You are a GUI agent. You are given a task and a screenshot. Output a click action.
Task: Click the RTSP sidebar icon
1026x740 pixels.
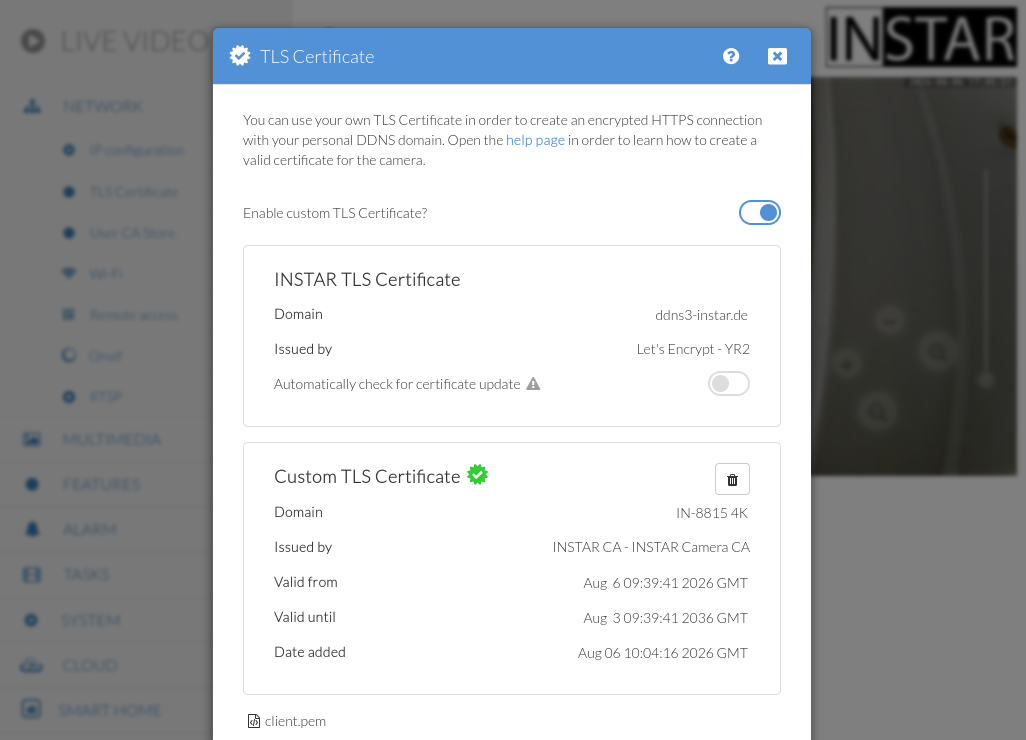click(69, 396)
